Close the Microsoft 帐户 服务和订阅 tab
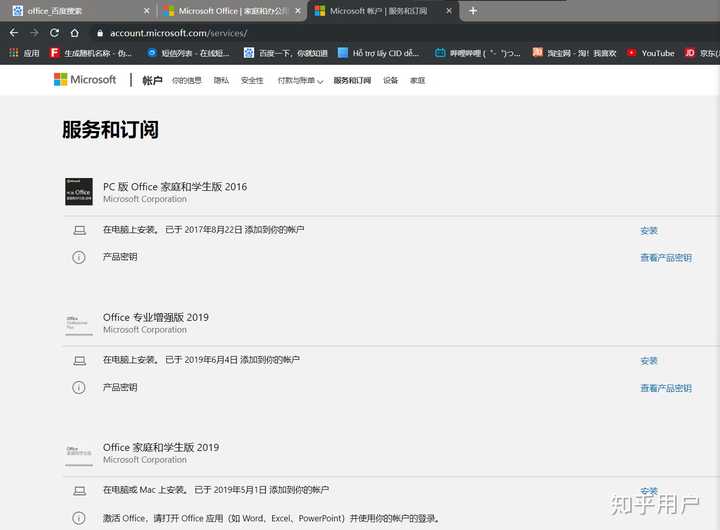 click(x=449, y=11)
